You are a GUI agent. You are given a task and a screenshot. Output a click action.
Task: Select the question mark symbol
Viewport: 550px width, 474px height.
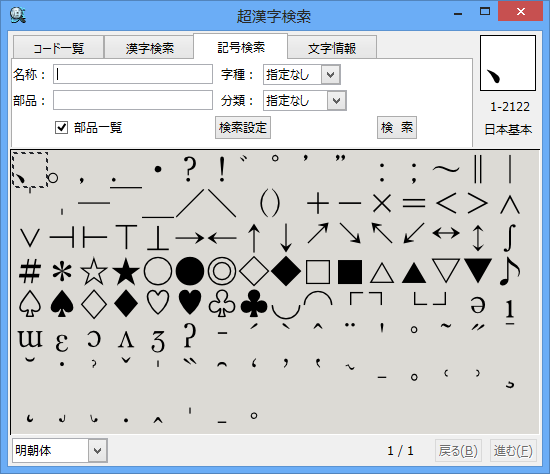[190, 169]
